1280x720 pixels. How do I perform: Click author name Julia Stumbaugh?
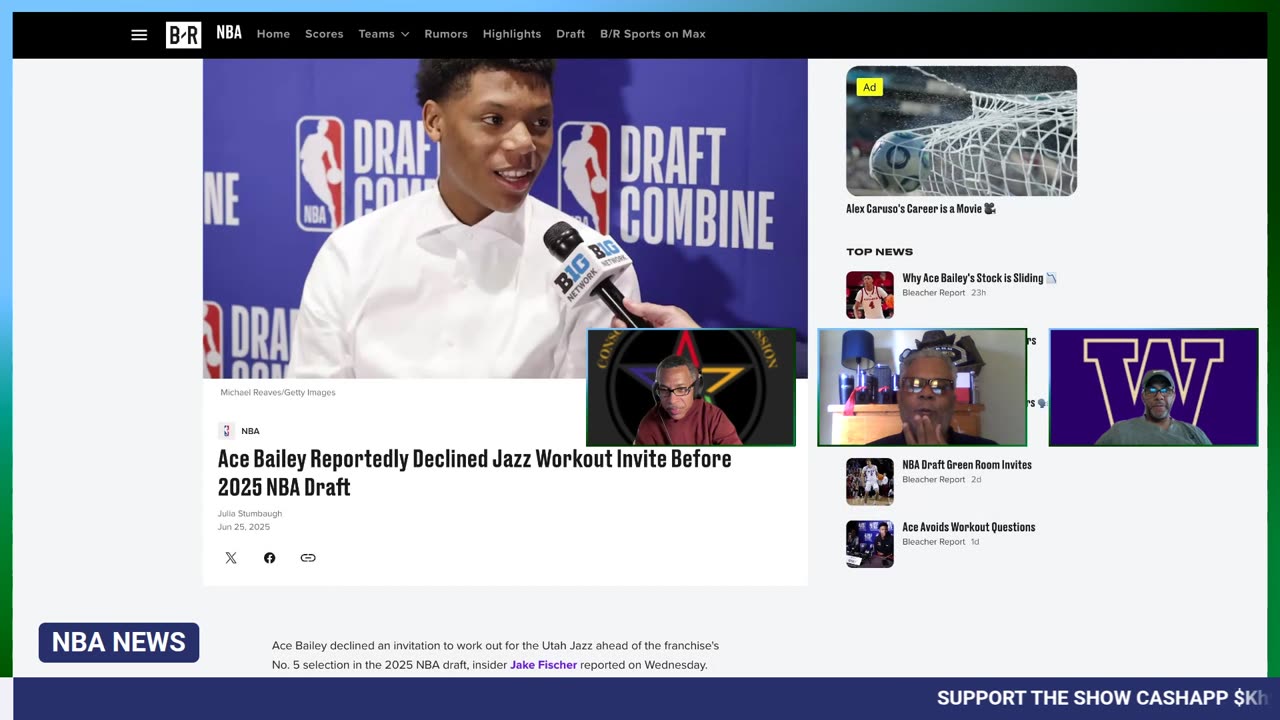250,513
